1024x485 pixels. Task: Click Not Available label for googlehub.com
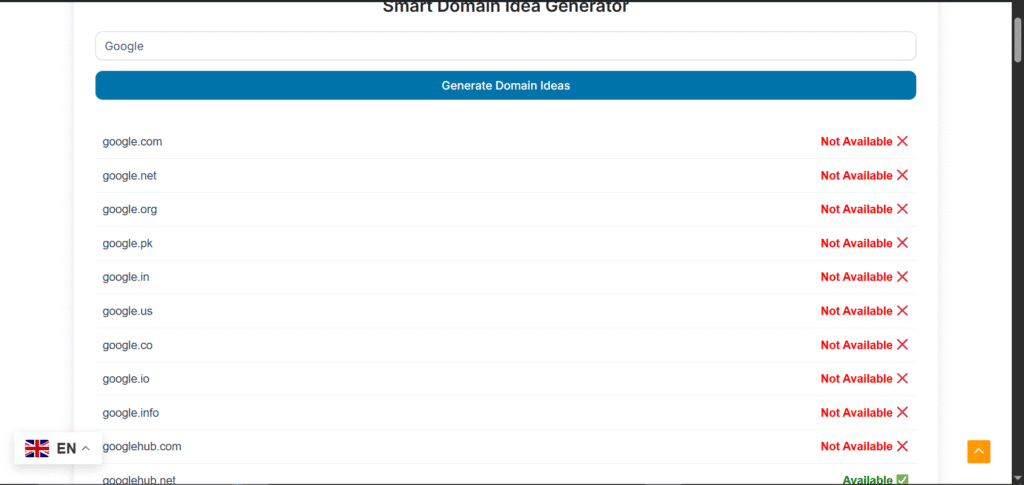[x=856, y=447]
